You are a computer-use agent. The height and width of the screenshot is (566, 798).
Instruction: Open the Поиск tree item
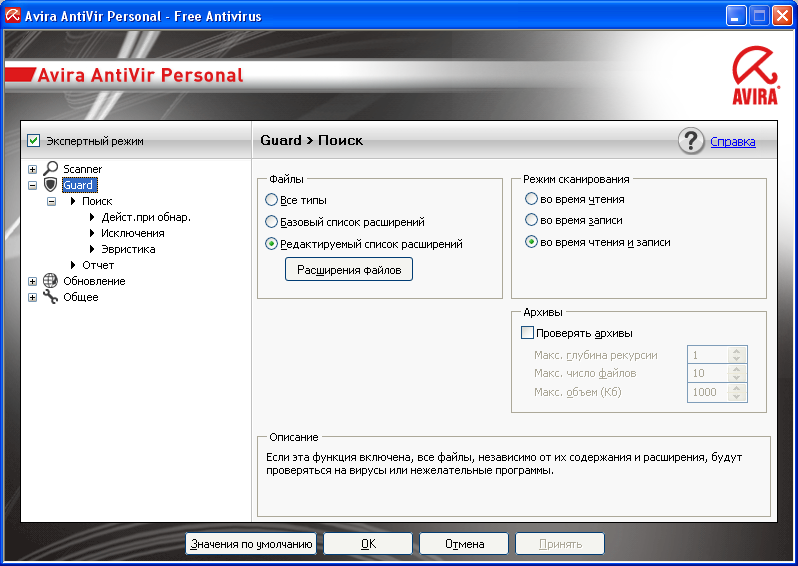point(97,201)
